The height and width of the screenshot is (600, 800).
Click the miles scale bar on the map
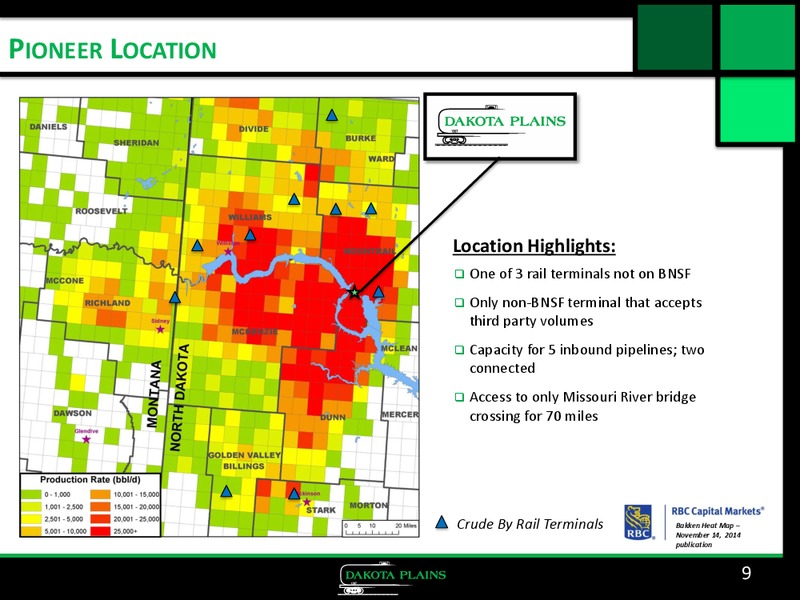point(380,529)
